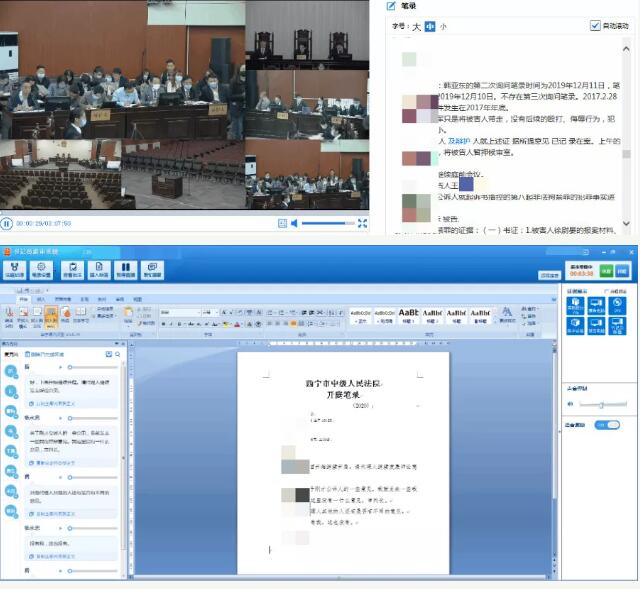Click the transcript panel scroll-down arrow
Screen dimensions: 640x589
tap(626, 223)
